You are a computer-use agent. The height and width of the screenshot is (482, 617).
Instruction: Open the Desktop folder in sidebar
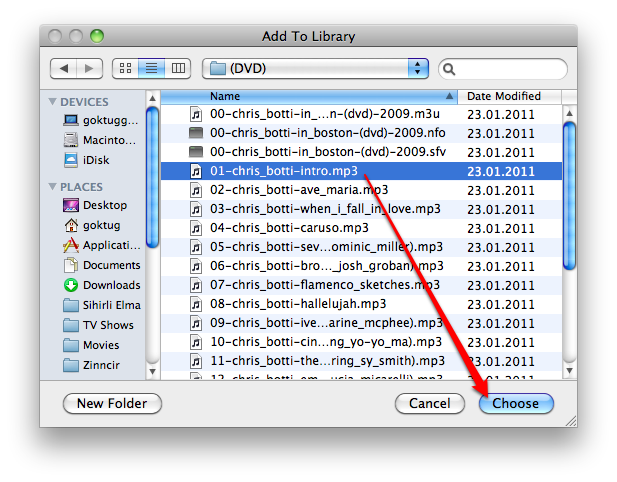[x=104, y=205]
